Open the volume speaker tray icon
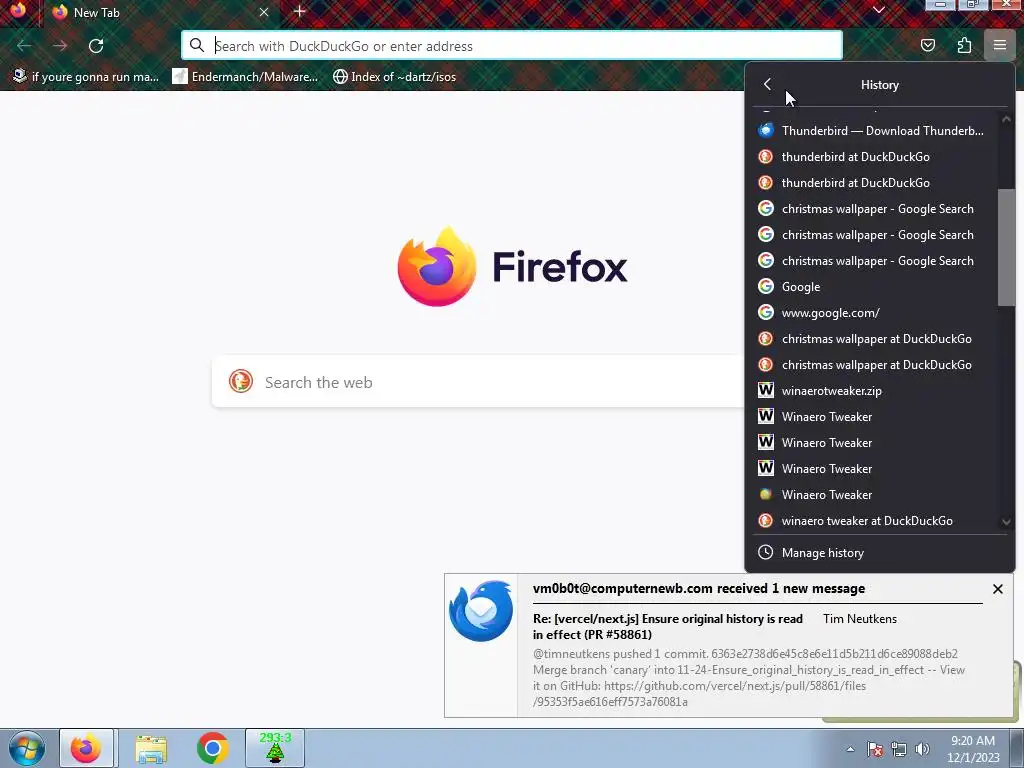 [x=922, y=749]
